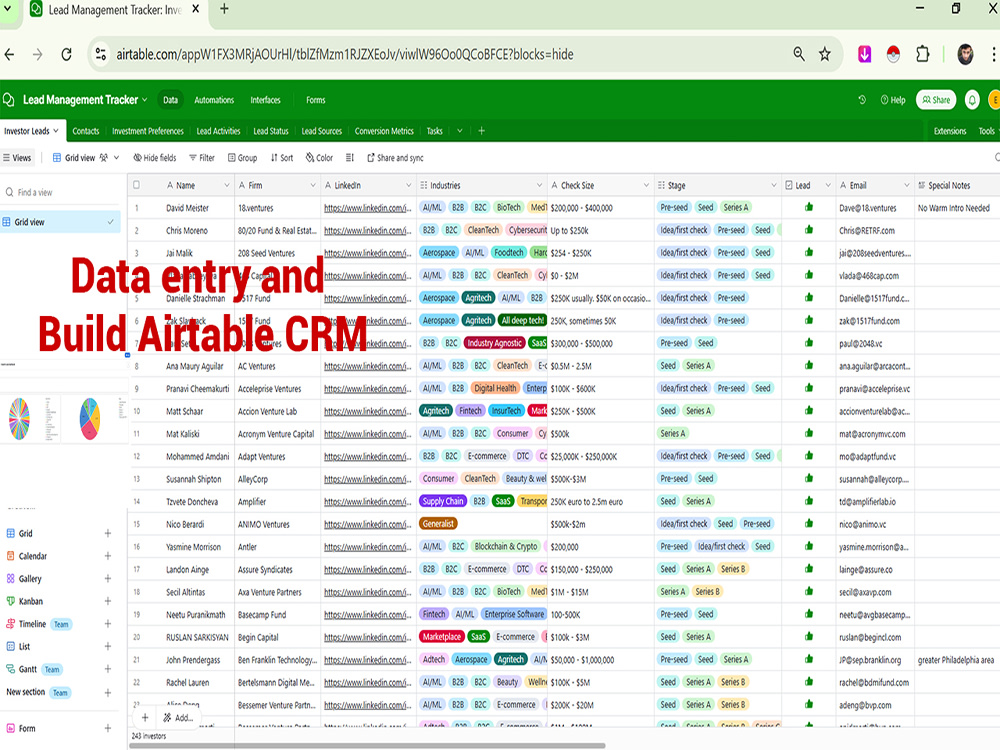Open the Extensions panel button
This screenshot has width=1000, height=750.
[x=950, y=131]
